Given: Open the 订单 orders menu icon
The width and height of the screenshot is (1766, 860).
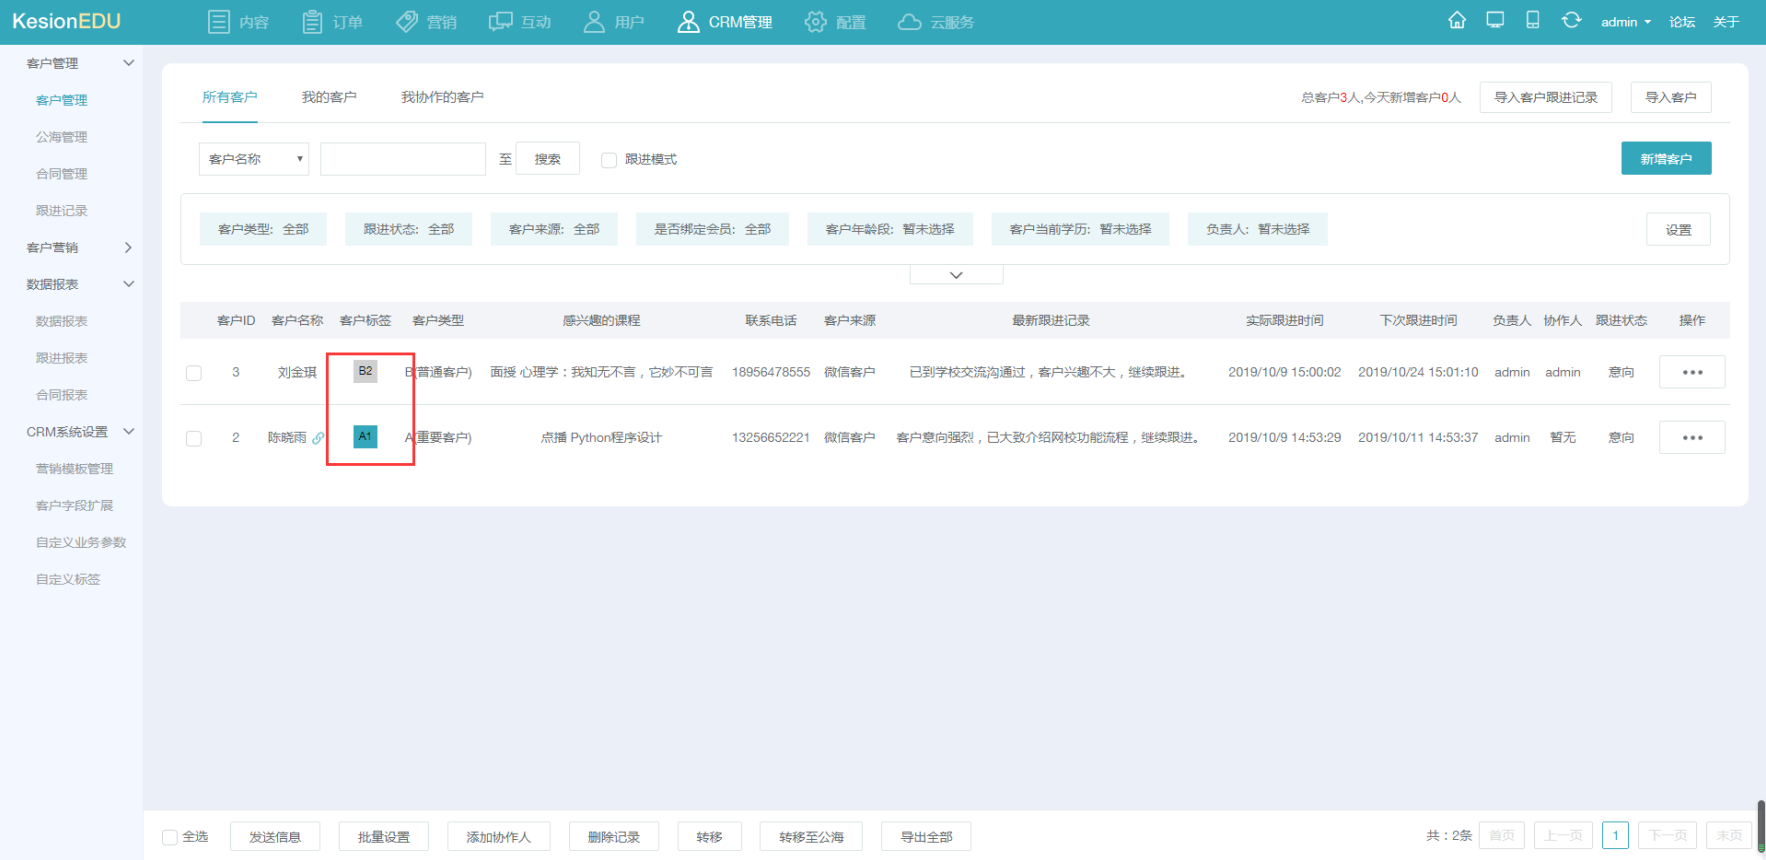Looking at the screenshot, I should pyautogui.click(x=312, y=22).
